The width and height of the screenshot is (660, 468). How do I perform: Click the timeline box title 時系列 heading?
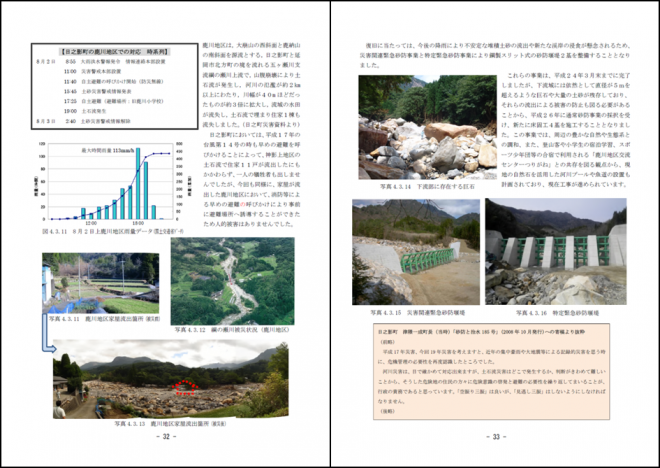point(114,52)
